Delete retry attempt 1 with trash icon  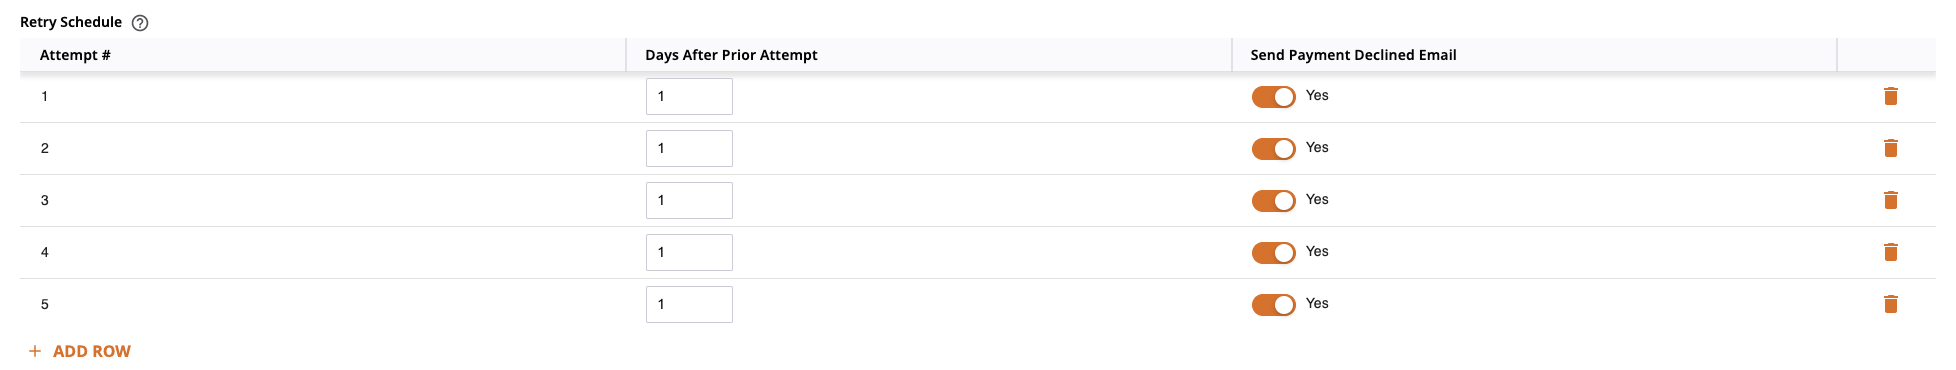coord(1891,96)
